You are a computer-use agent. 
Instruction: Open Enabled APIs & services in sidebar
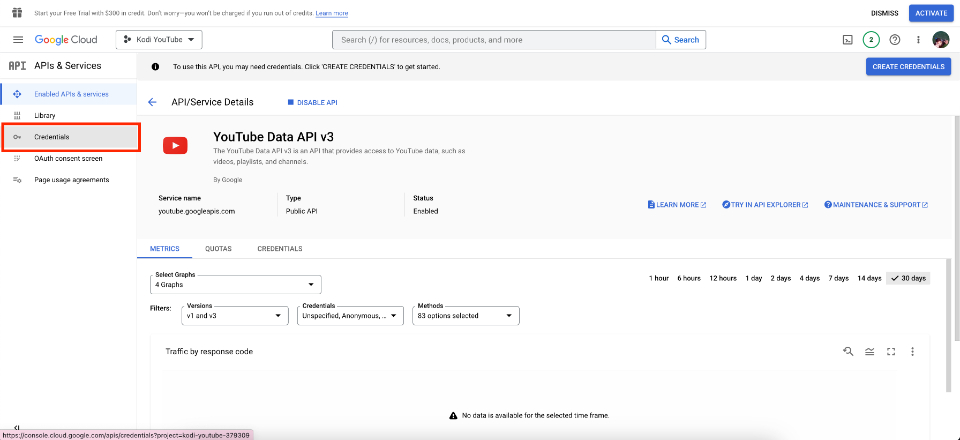click(69, 94)
